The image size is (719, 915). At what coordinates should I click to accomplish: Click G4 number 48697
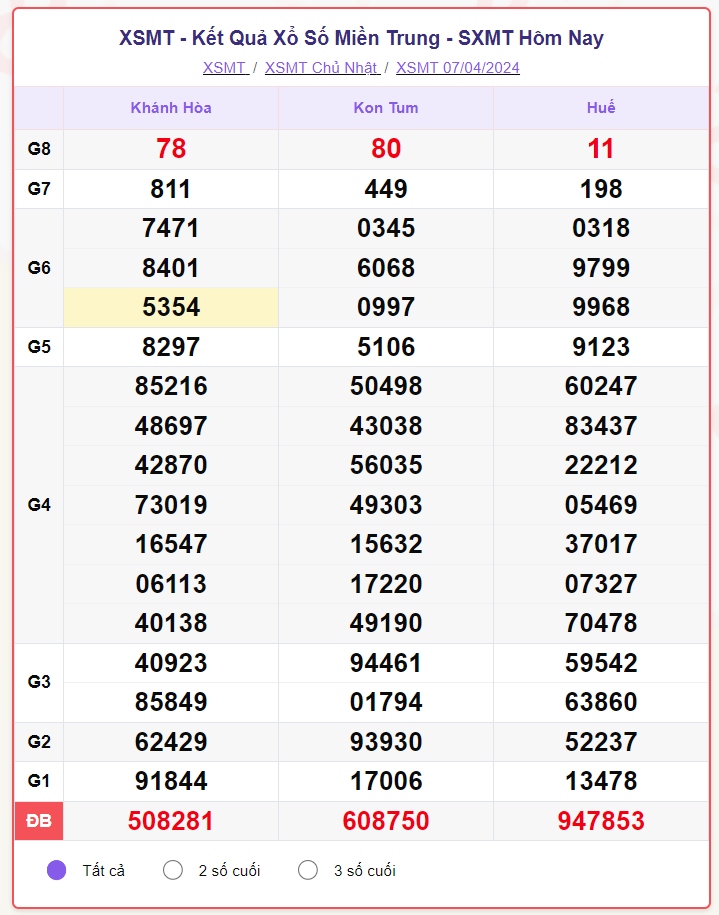click(x=171, y=426)
